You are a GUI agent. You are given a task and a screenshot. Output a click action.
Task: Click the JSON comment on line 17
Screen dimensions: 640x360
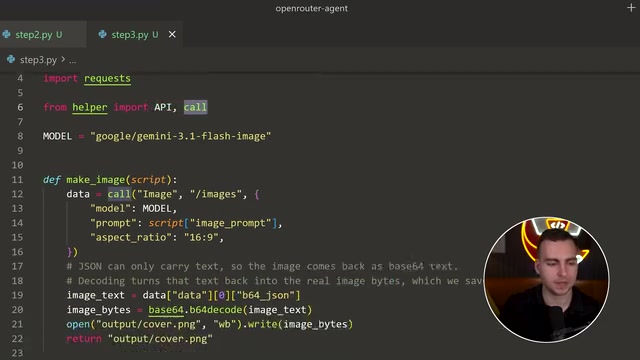click(x=262, y=267)
